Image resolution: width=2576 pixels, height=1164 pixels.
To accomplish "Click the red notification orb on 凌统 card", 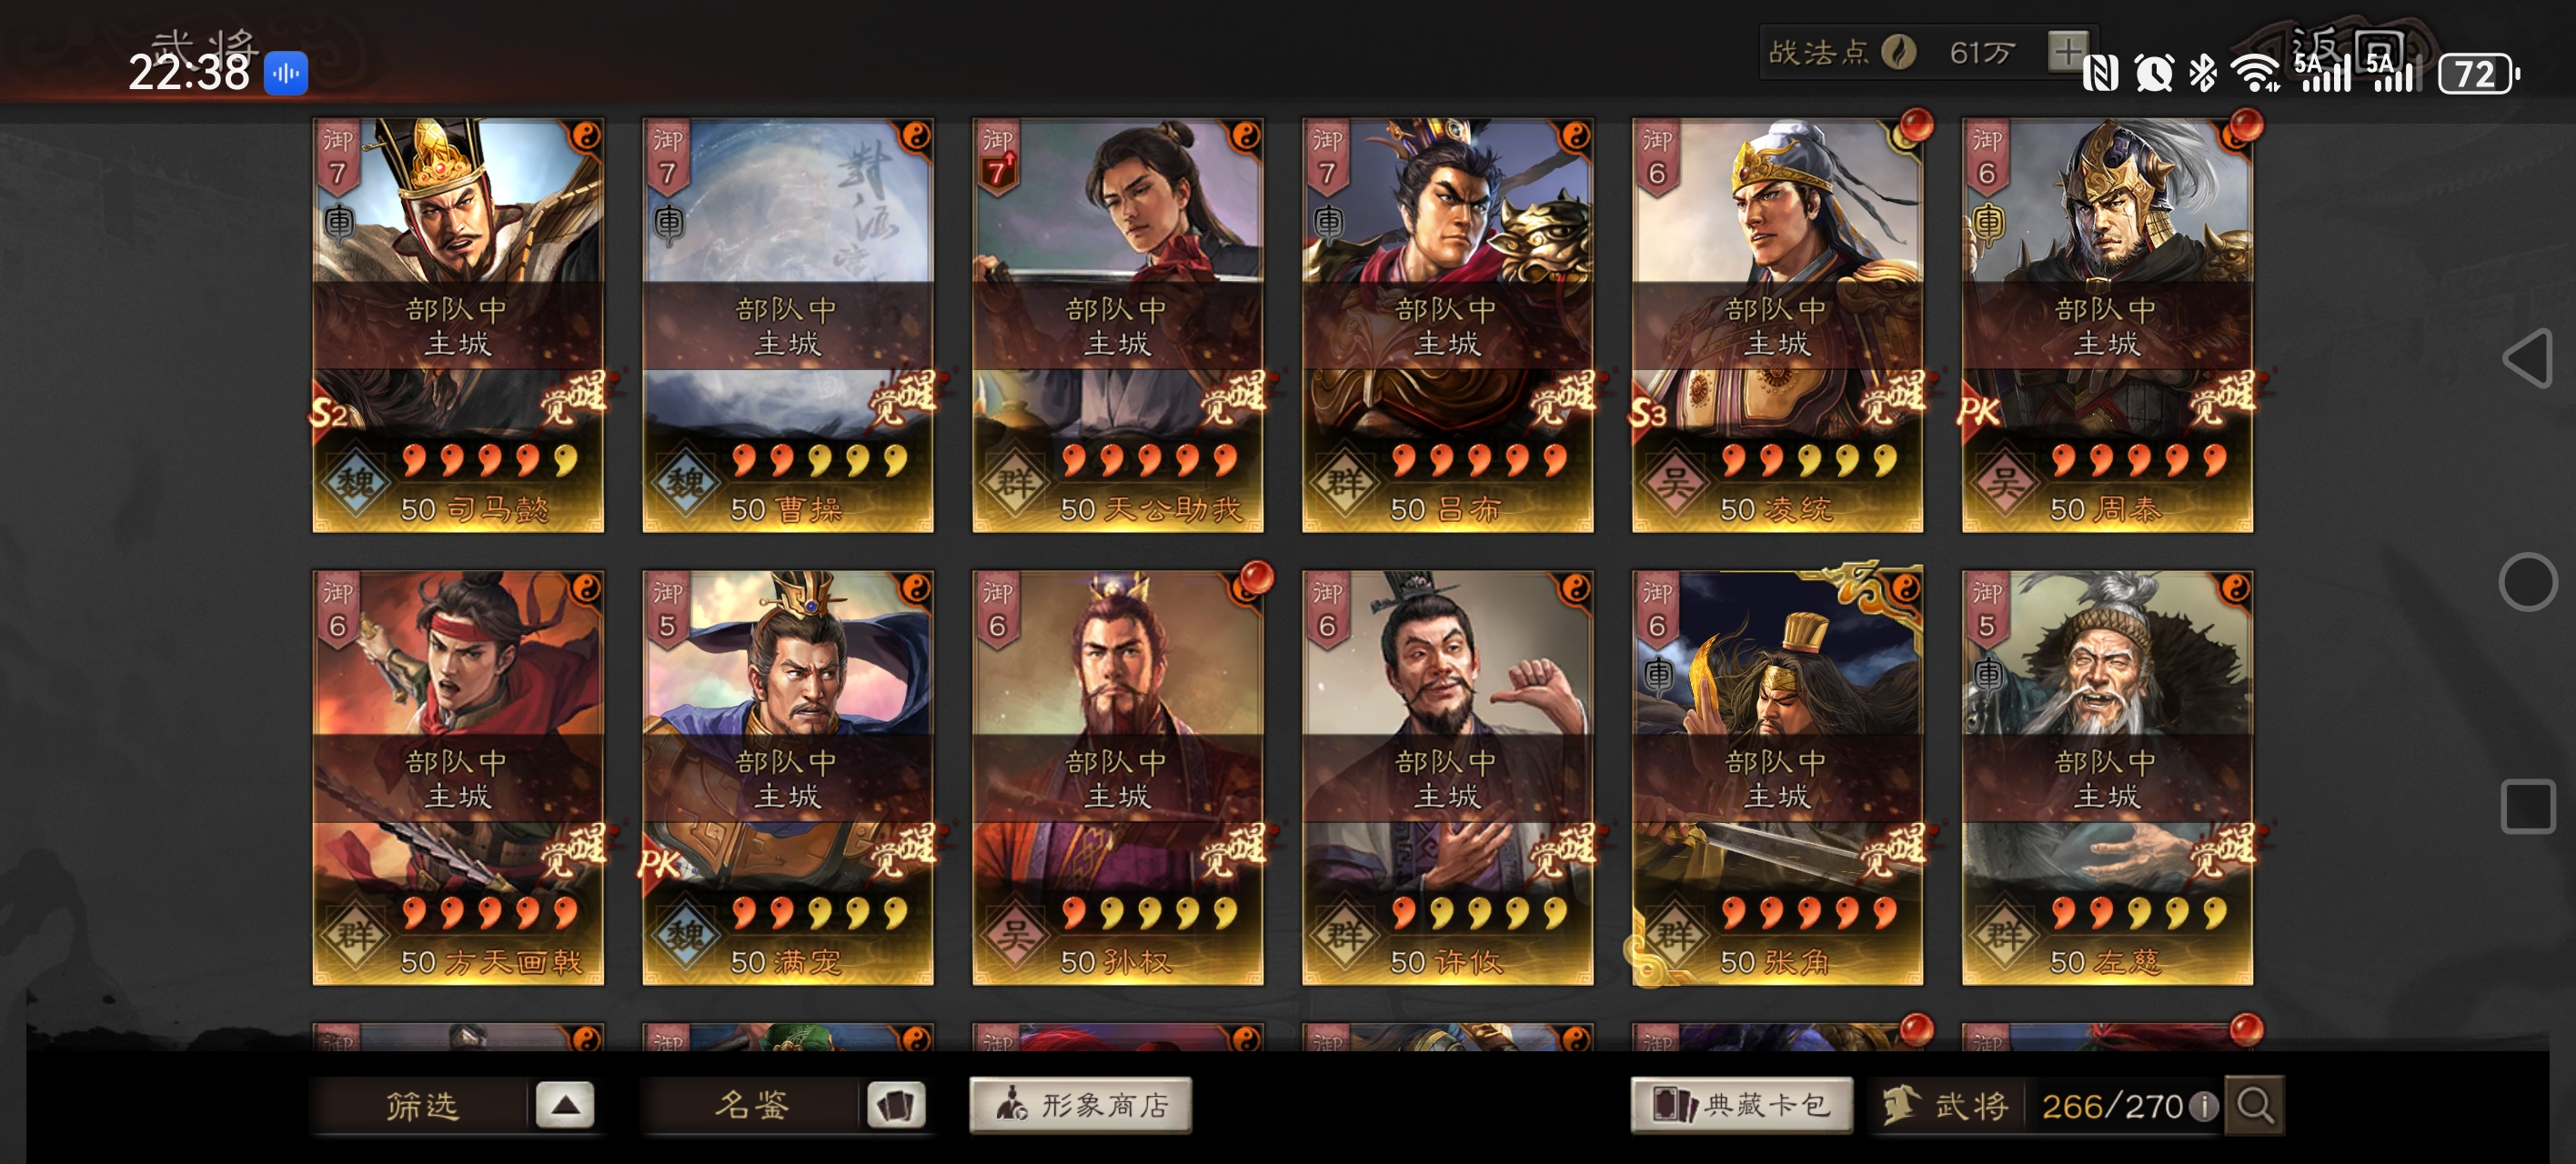I will click(x=1916, y=125).
